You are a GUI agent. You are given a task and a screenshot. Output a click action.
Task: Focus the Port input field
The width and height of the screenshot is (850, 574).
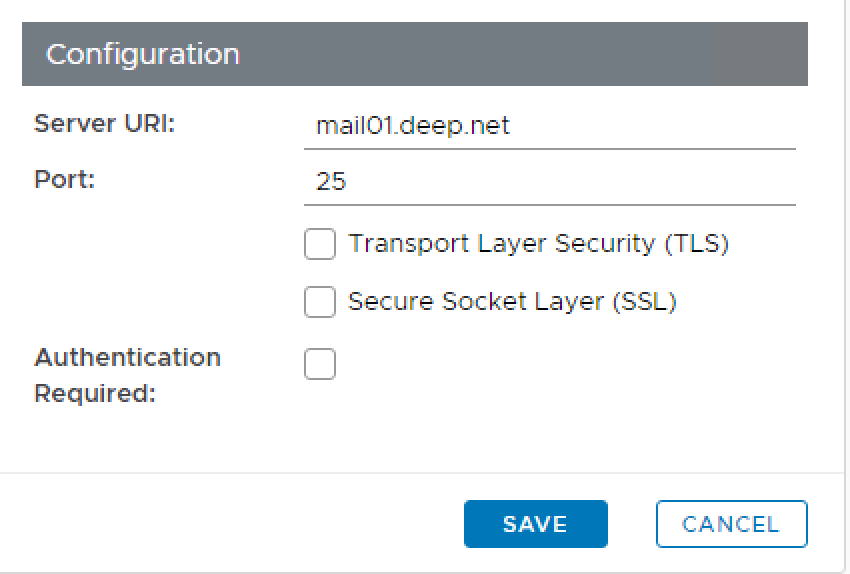click(x=550, y=182)
